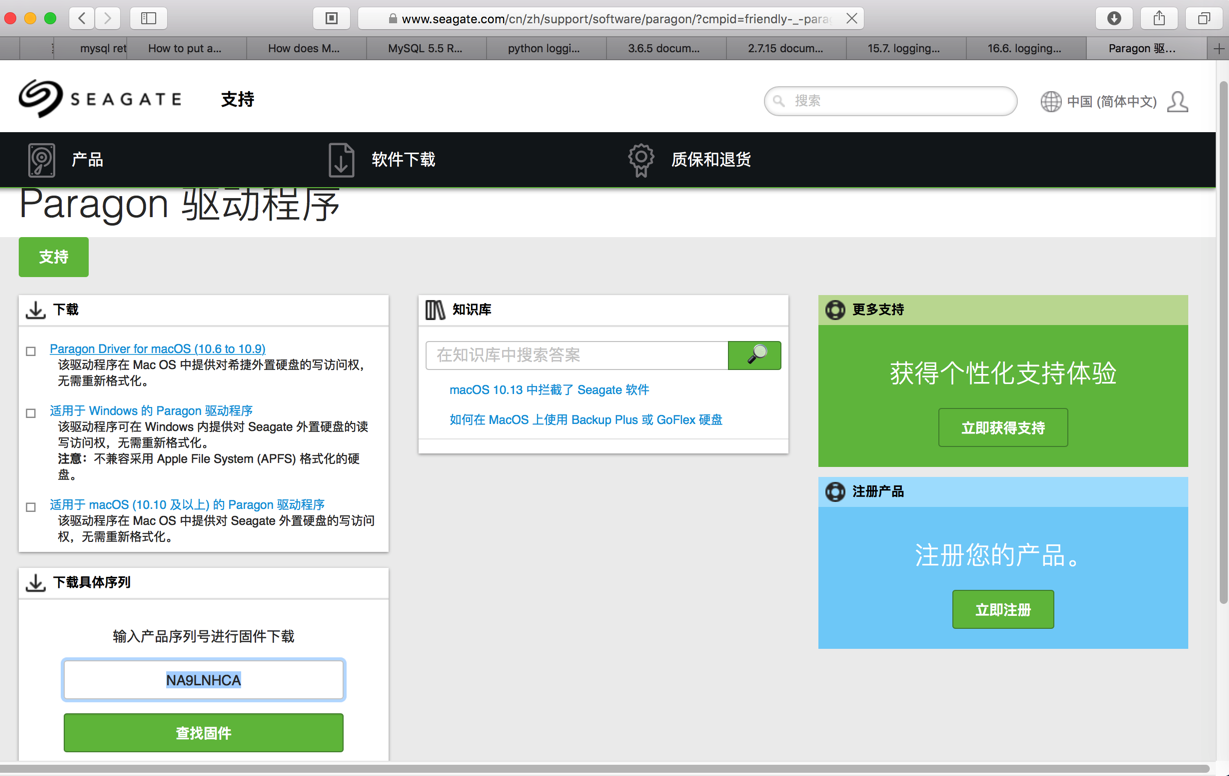Toggle the Safari sidebar

[148, 18]
